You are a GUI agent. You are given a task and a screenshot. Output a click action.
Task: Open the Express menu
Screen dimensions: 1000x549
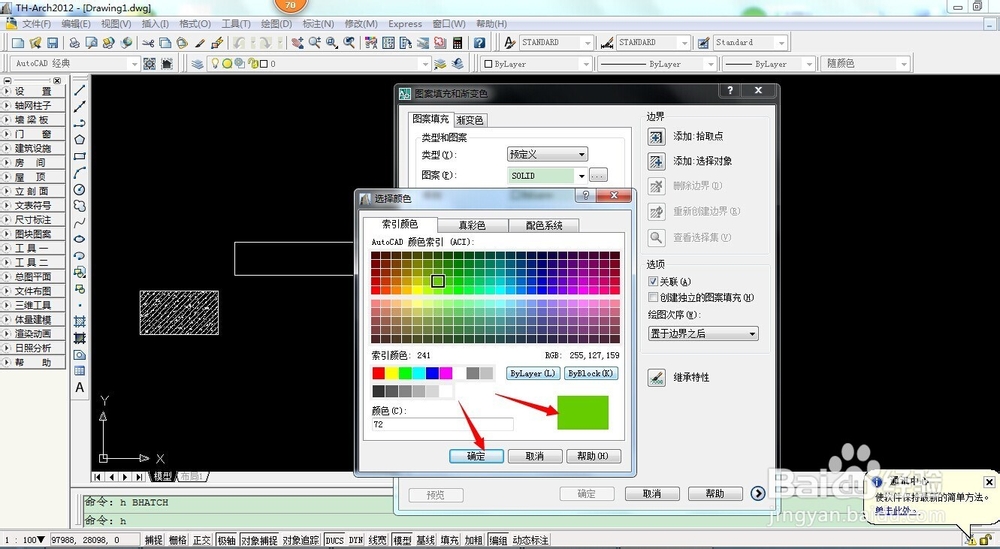point(405,24)
